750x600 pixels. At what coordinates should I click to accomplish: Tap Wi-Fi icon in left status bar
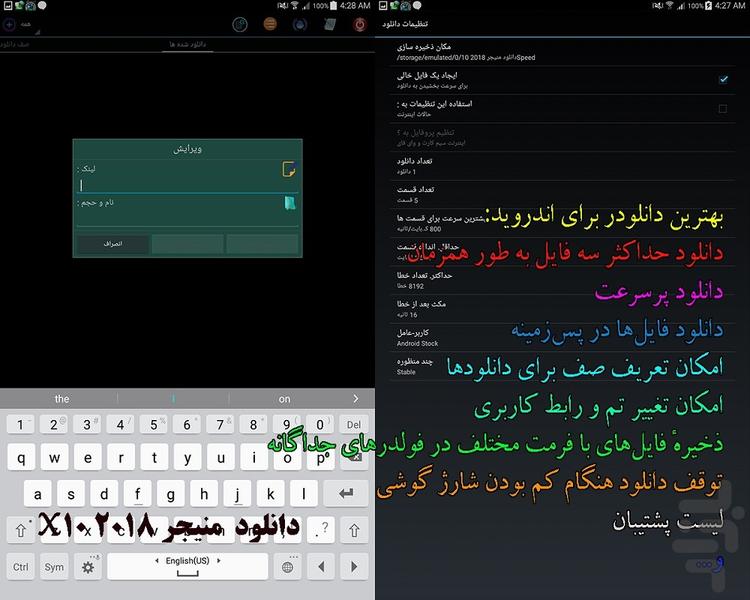coord(295,6)
